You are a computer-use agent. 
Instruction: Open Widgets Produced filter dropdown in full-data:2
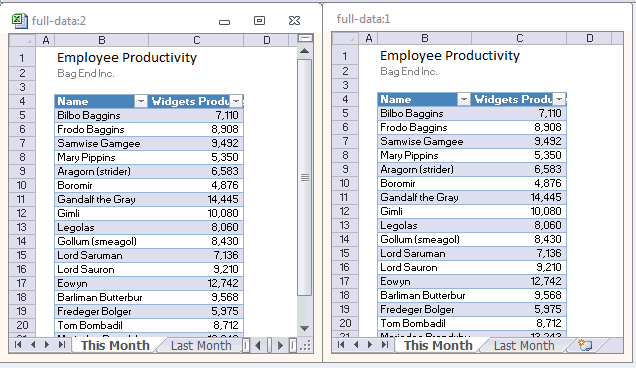coord(236,101)
